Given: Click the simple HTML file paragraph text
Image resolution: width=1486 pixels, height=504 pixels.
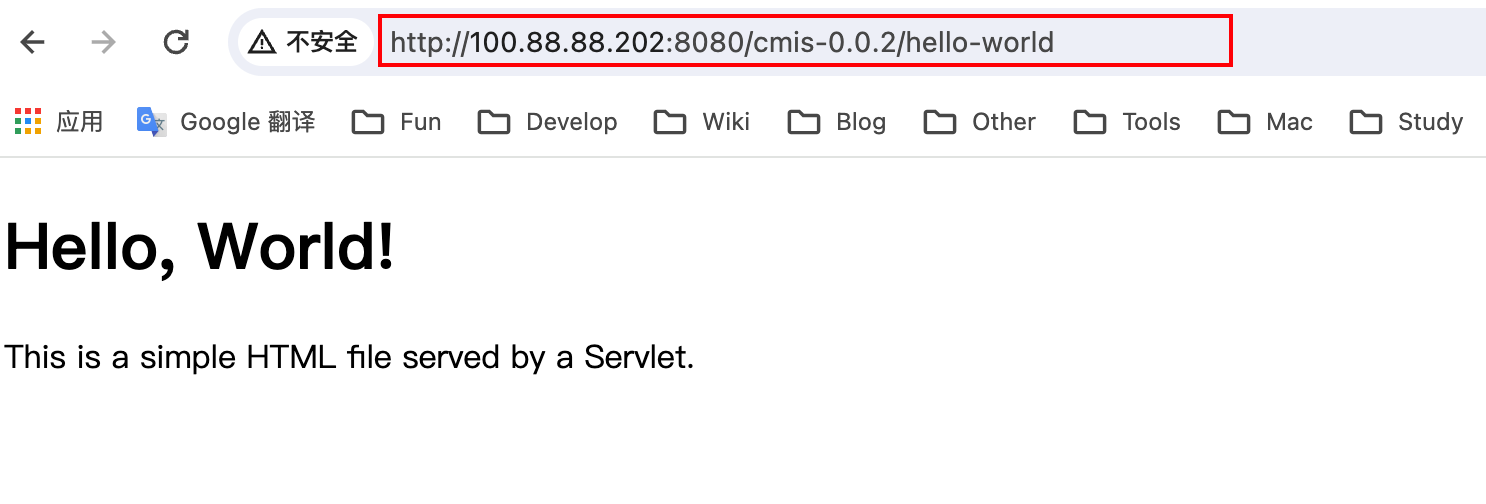Looking at the screenshot, I should (349, 356).
